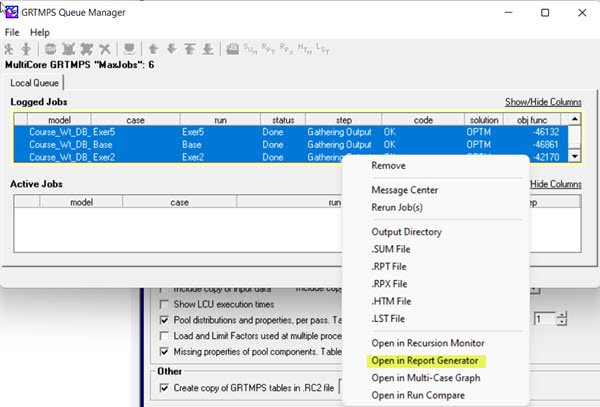Click the X remove job toolbar icon

pyautogui.click(x=105, y=48)
